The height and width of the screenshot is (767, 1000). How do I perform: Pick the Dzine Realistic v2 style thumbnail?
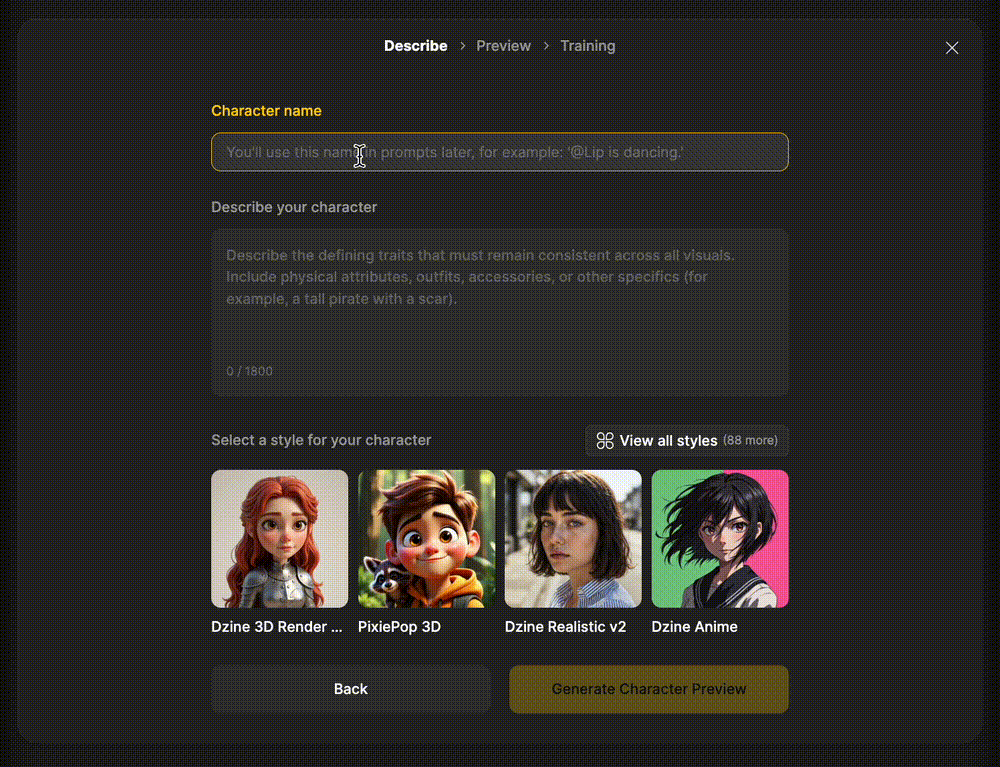point(573,539)
